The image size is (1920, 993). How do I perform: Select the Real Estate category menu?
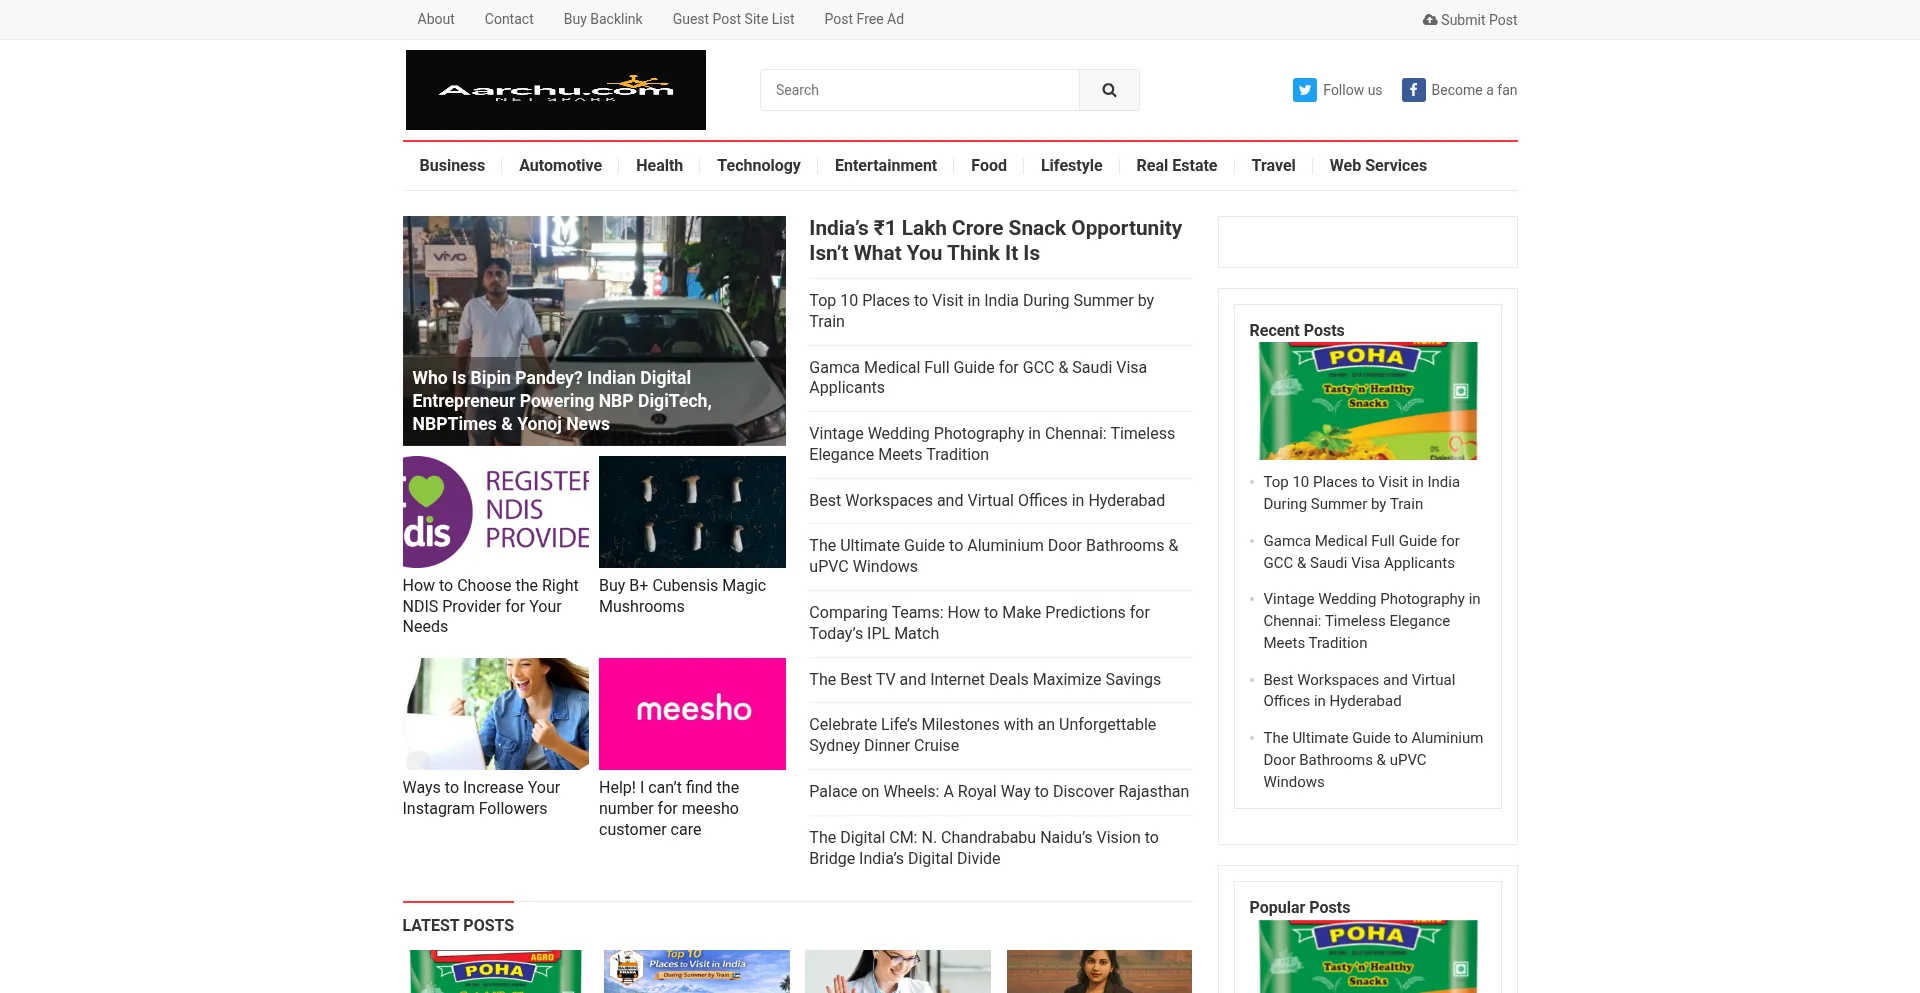click(1176, 166)
